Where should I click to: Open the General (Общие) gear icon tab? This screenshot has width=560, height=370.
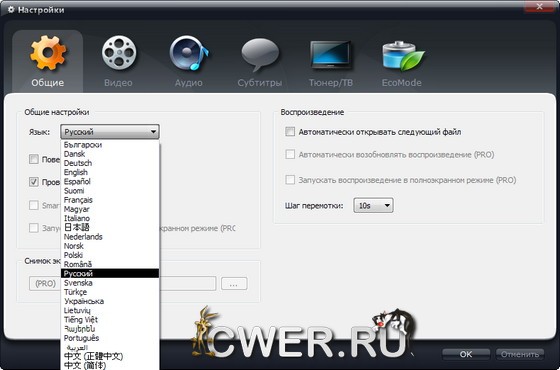coord(48,52)
